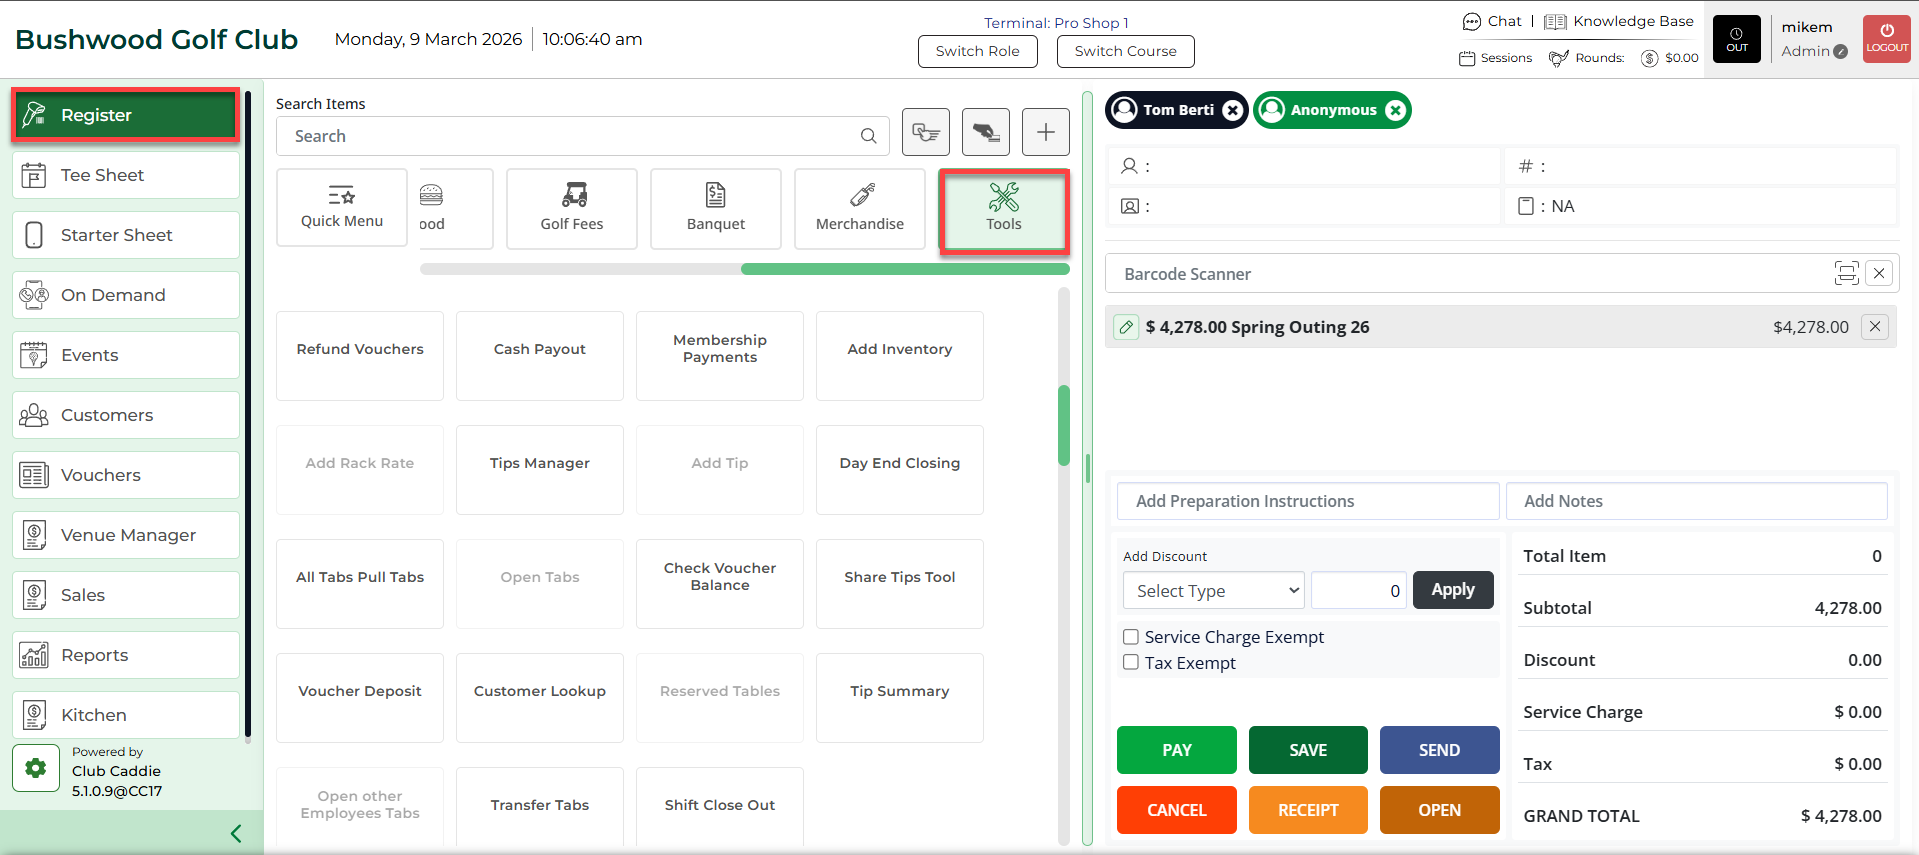Viewport: 1919px width, 855px height.
Task: Click the clock OUT icon
Action: (x=1736, y=39)
